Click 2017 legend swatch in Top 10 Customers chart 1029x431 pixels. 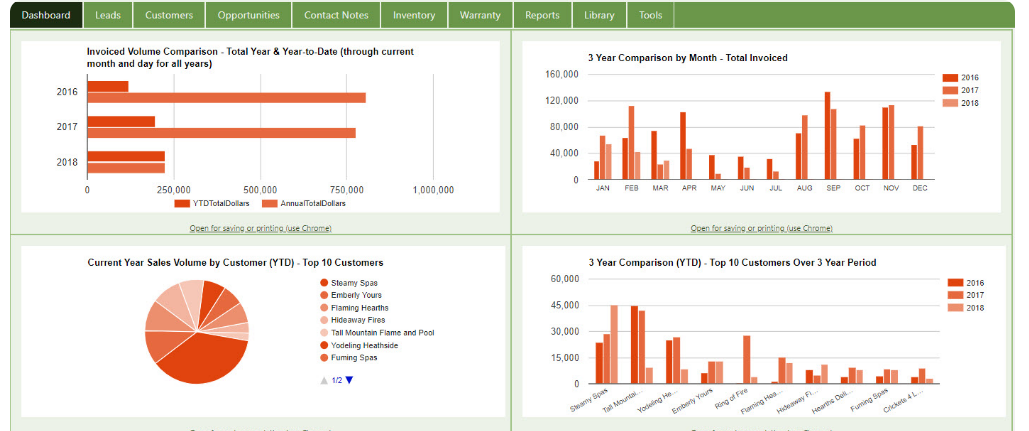tap(956, 295)
